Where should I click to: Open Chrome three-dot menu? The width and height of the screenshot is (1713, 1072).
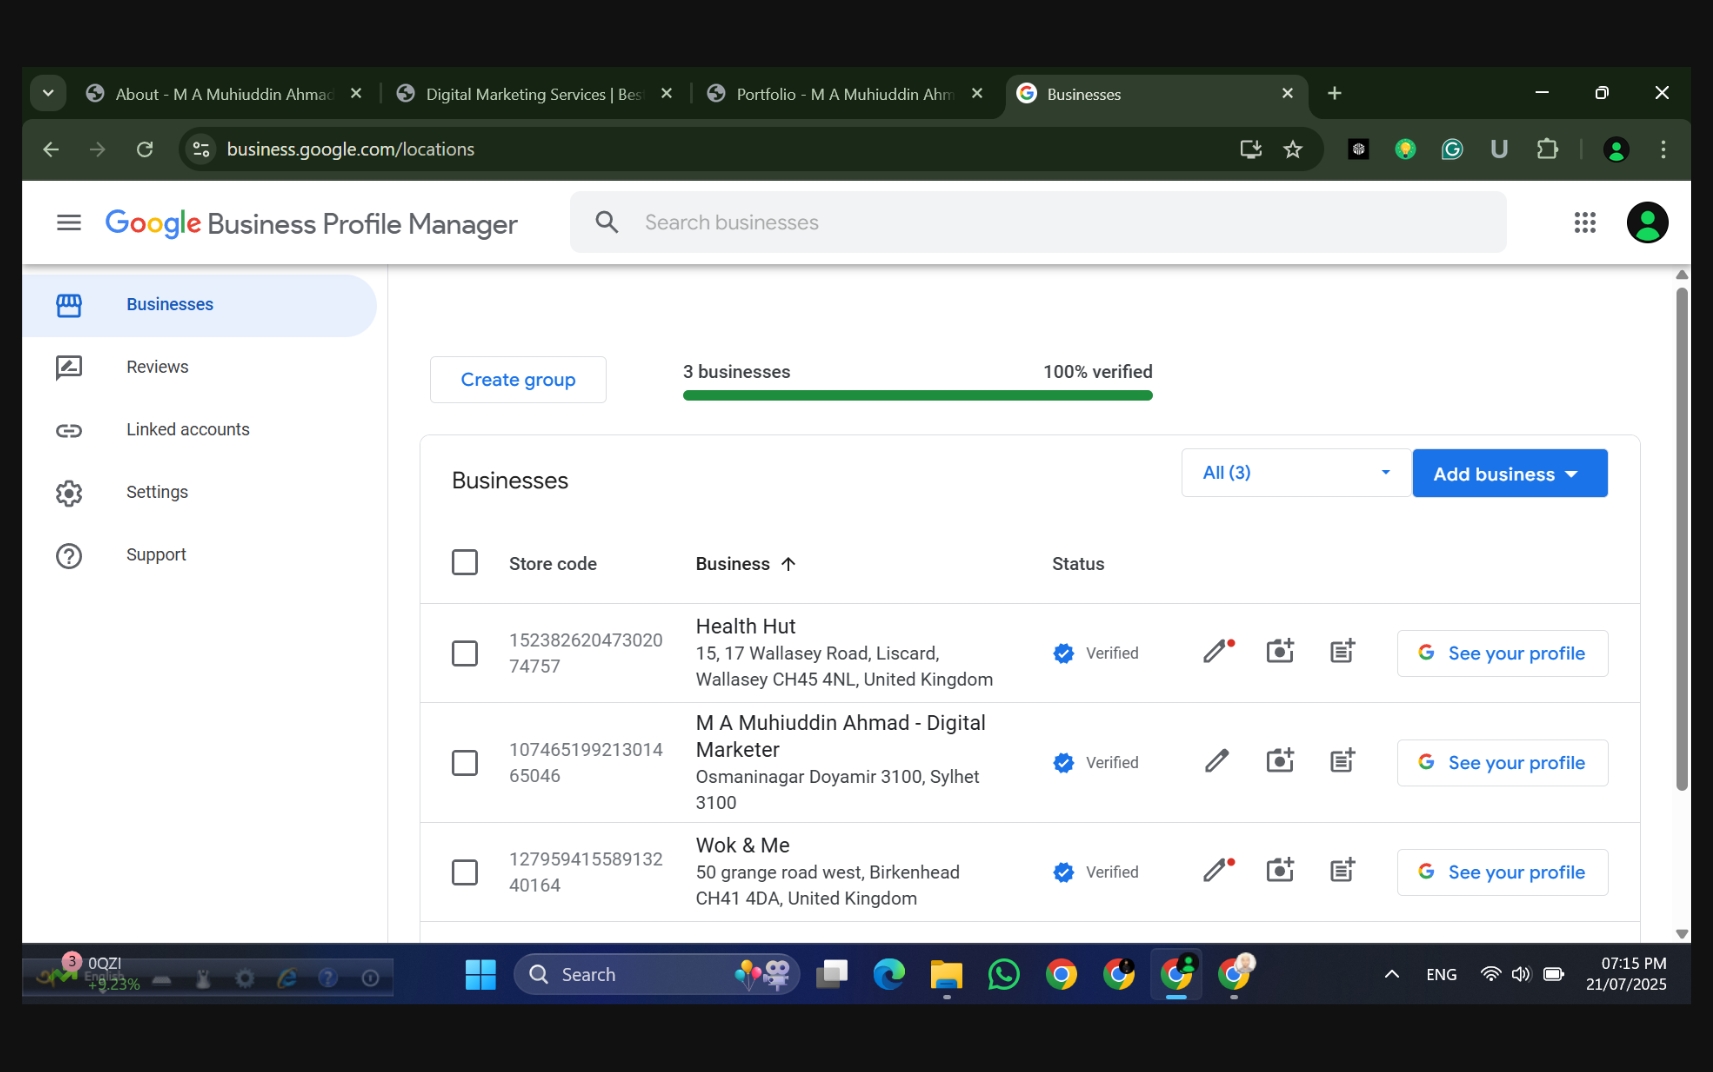(1663, 149)
